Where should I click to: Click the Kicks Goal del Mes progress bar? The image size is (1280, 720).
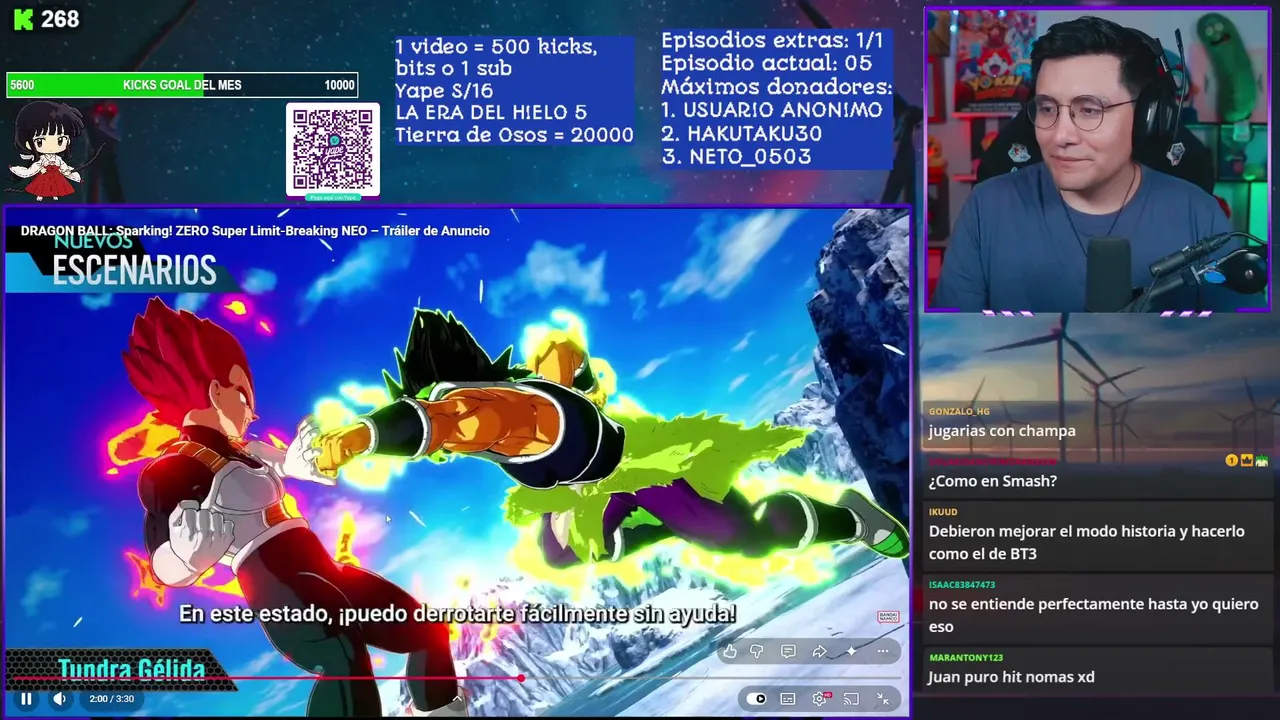click(x=181, y=85)
